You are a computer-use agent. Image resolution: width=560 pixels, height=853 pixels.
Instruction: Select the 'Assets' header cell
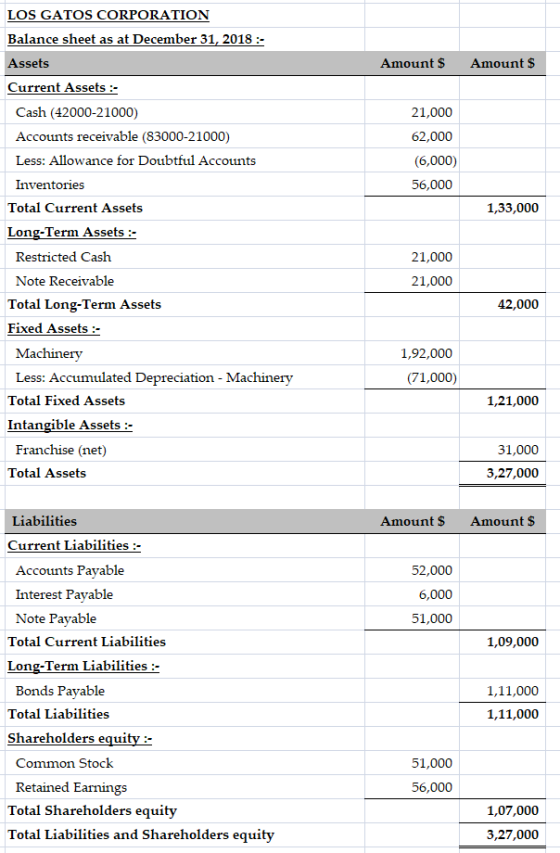coord(28,63)
